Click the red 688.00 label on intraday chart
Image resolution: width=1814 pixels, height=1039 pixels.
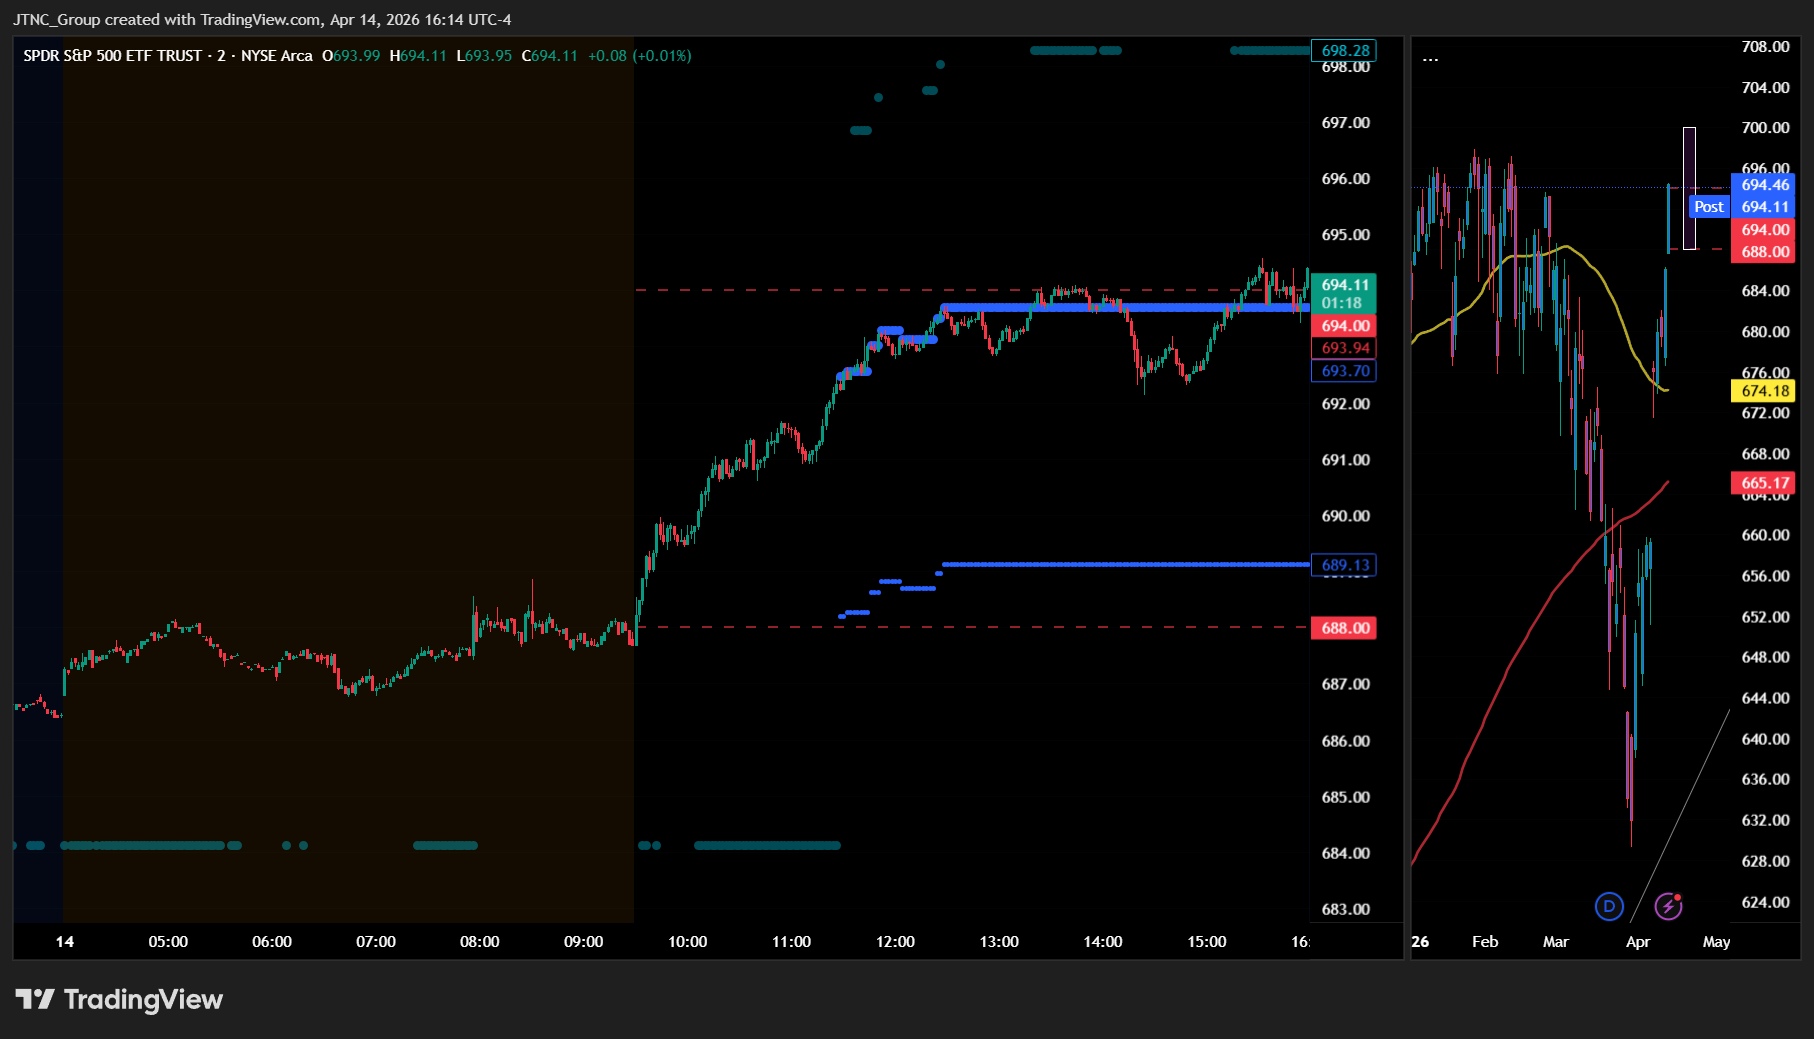click(x=1344, y=628)
